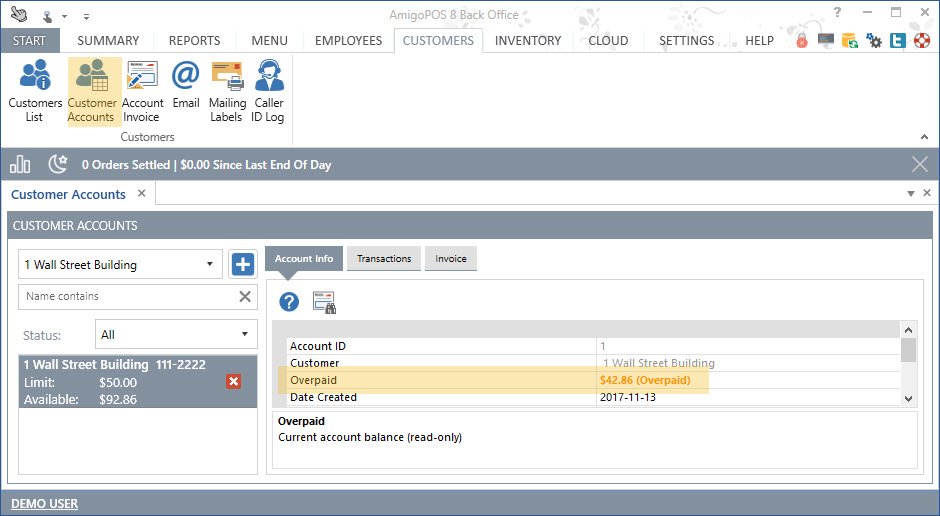Viewport: 940px width, 516px height.
Task: Open the INVENTORY ribbon tab
Action: point(527,41)
